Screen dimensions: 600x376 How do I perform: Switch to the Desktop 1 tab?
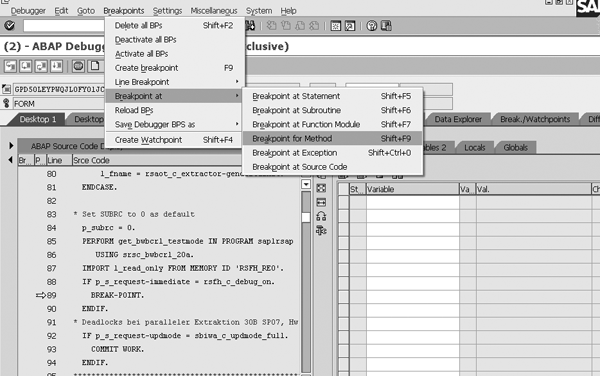pyautogui.click(x=37, y=119)
